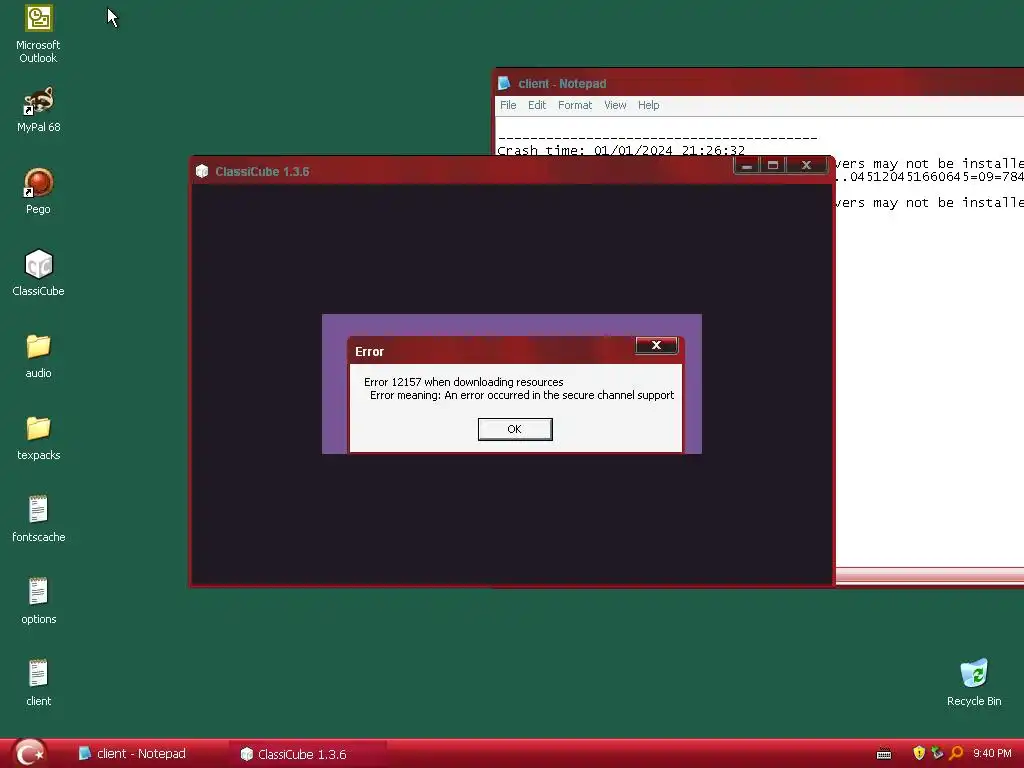Select the audio folder on desktop
Screen dimensions: 1024x768
[x=39, y=356]
